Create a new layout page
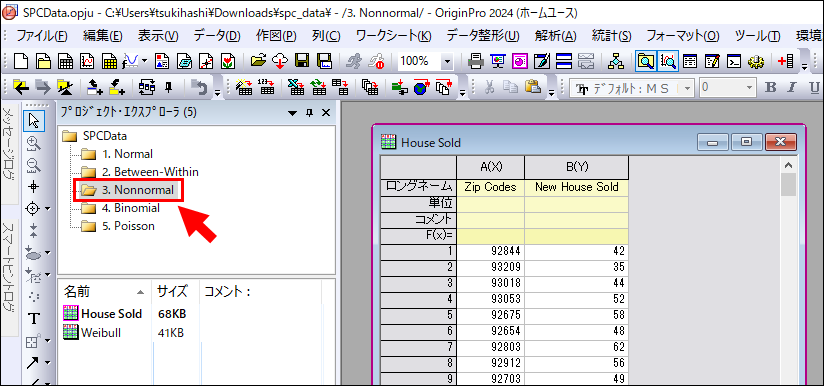This screenshot has height=386, width=824. click(x=162, y=61)
